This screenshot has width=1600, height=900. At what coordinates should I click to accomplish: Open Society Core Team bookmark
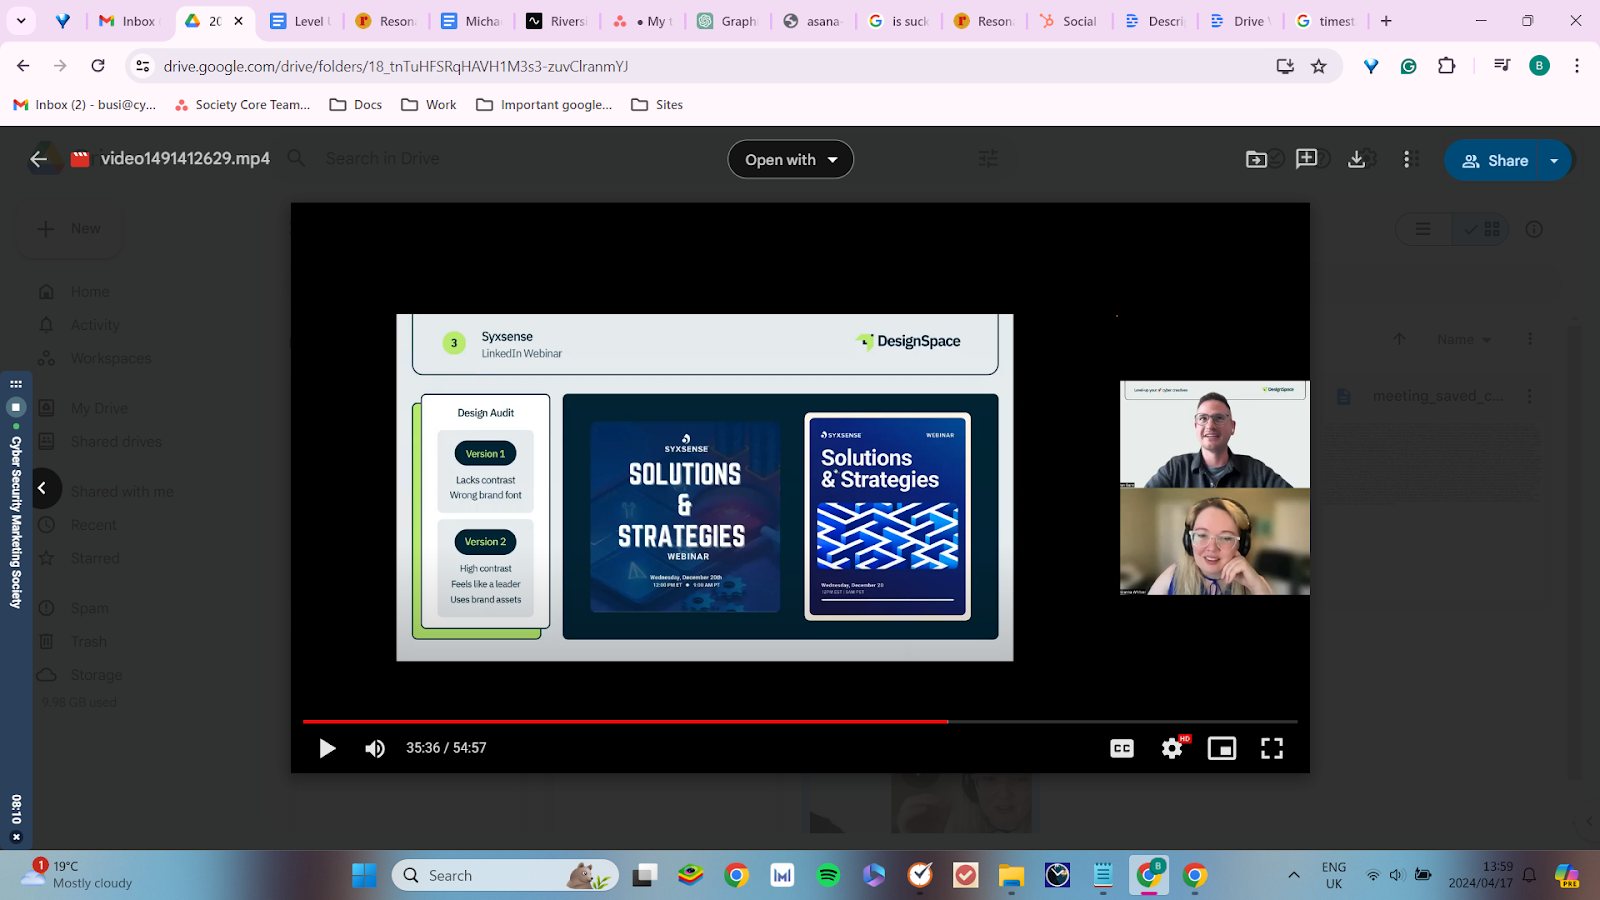pyautogui.click(x=243, y=104)
